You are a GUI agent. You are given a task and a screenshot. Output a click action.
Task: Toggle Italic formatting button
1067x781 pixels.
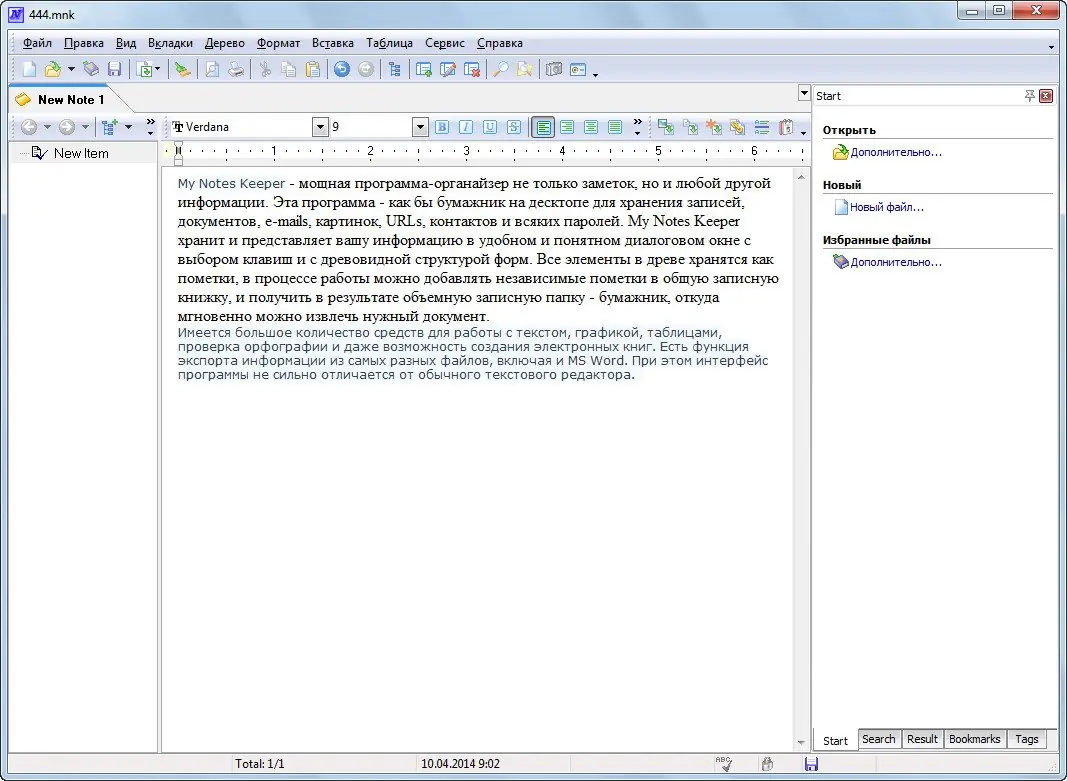tap(465, 127)
